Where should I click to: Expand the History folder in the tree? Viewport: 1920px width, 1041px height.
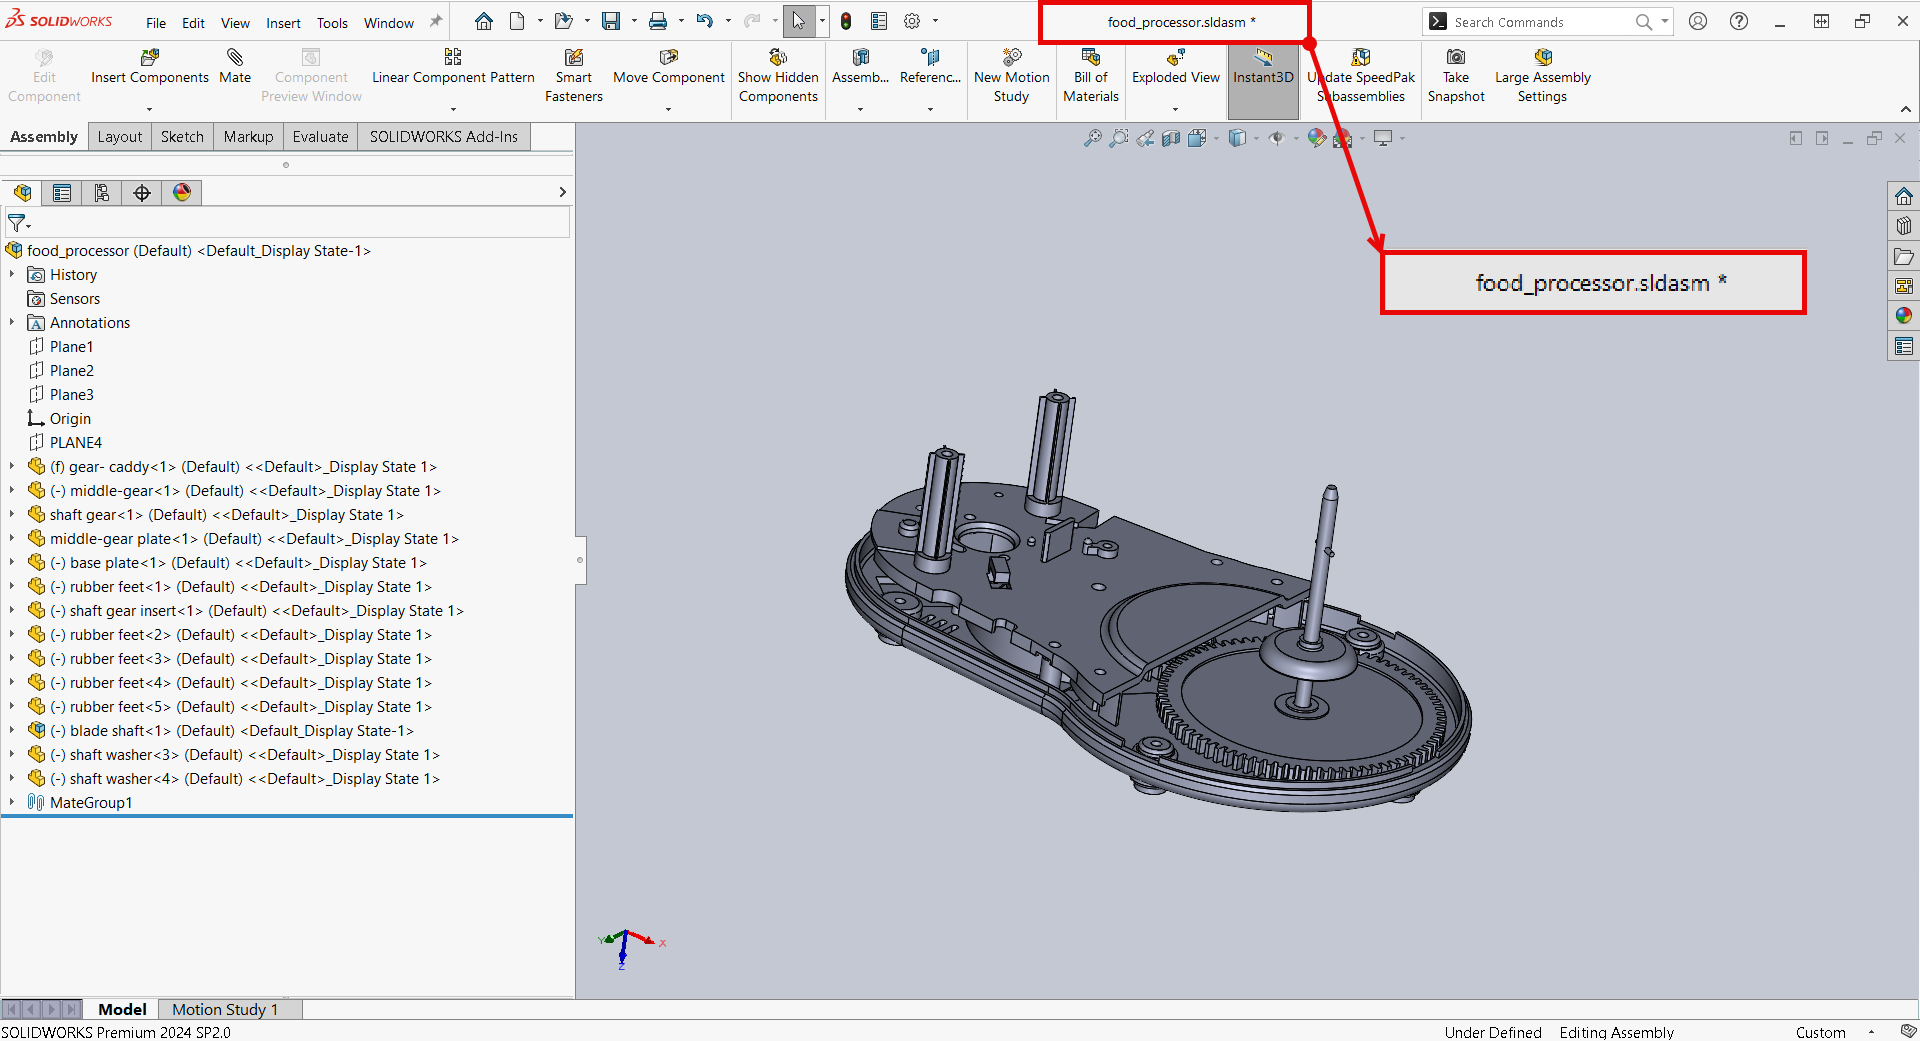coord(11,274)
